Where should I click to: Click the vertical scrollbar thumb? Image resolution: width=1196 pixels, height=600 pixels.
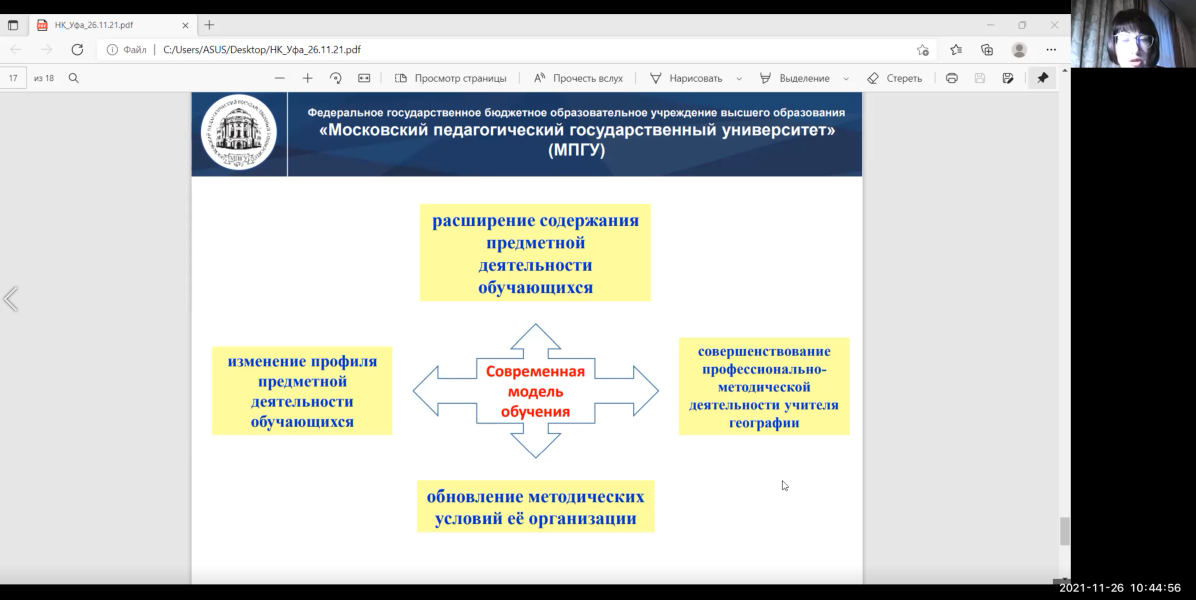[x=1065, y=531]
